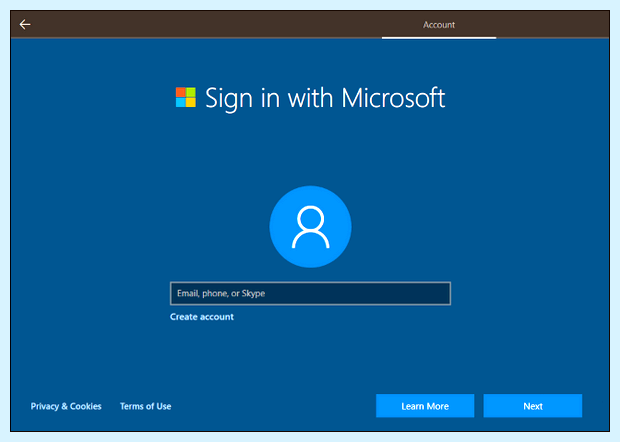The width and height of the screenshot is (620, 442).
Task: Click the Learn More button
Action: point(425,406)
